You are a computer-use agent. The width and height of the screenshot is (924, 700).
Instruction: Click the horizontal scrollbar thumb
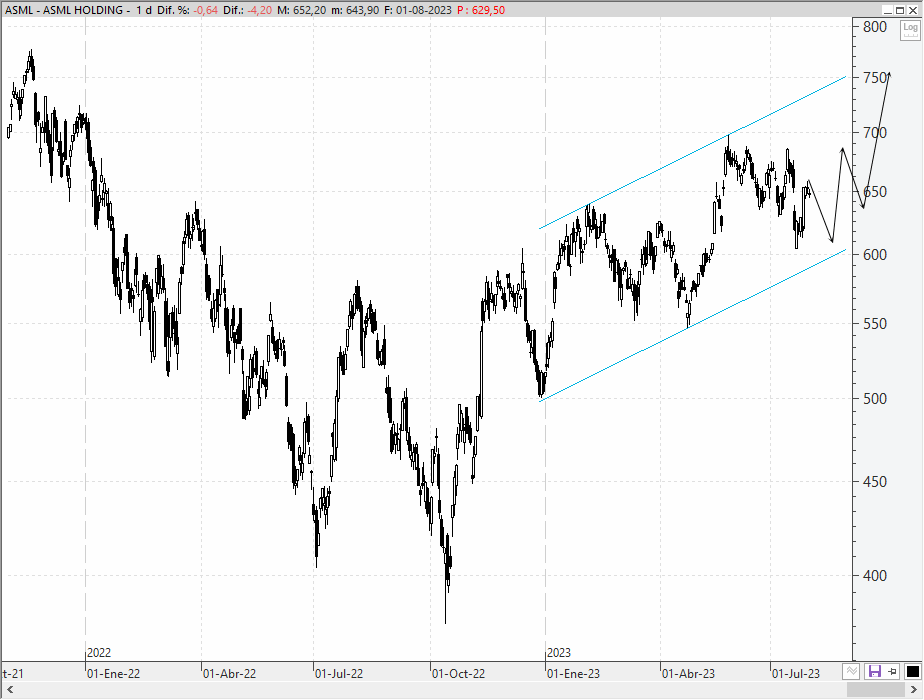tap(875, 689)
